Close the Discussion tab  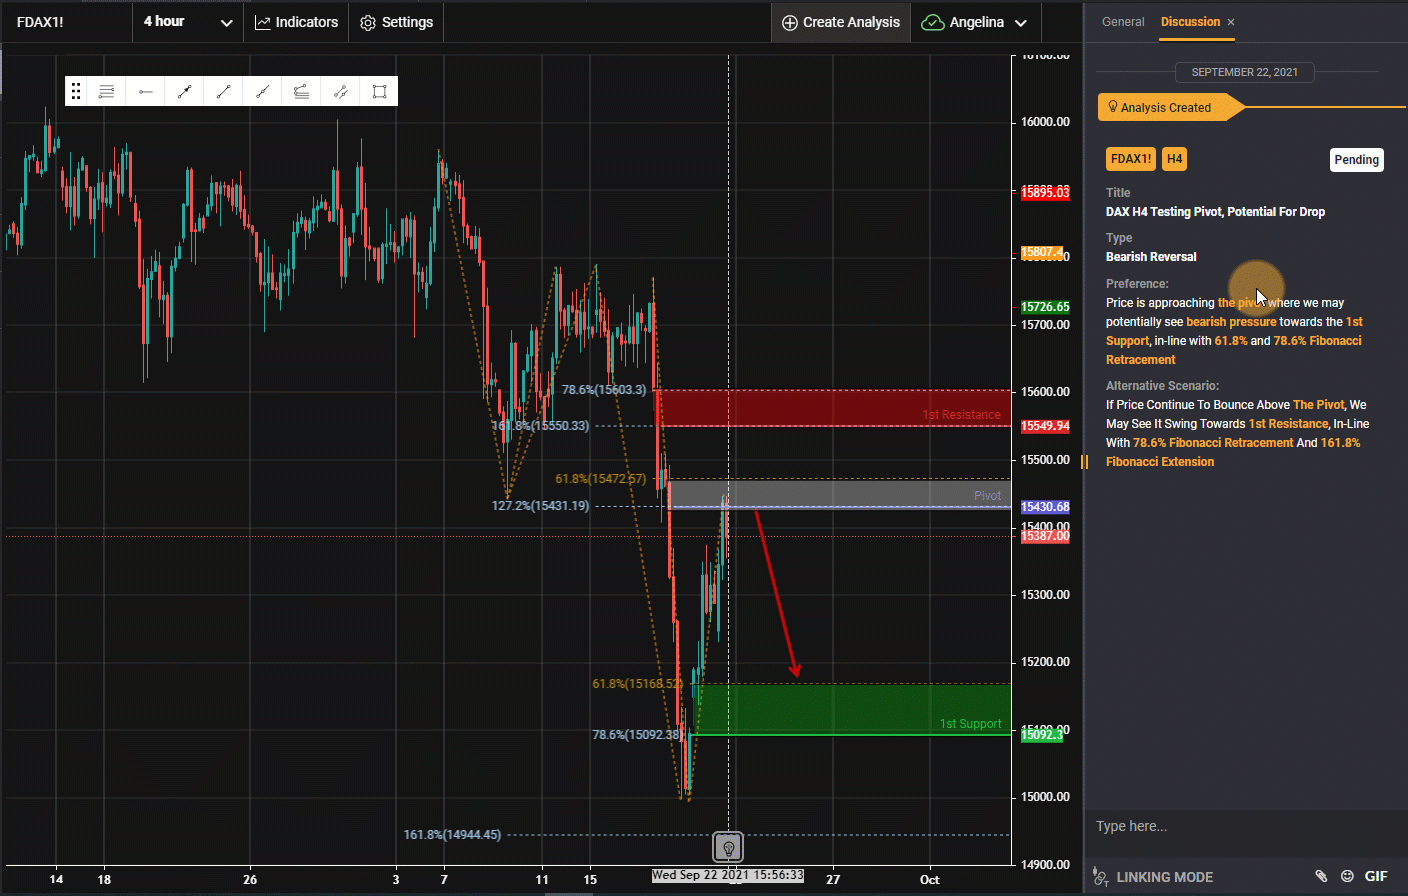[1231, 22]
